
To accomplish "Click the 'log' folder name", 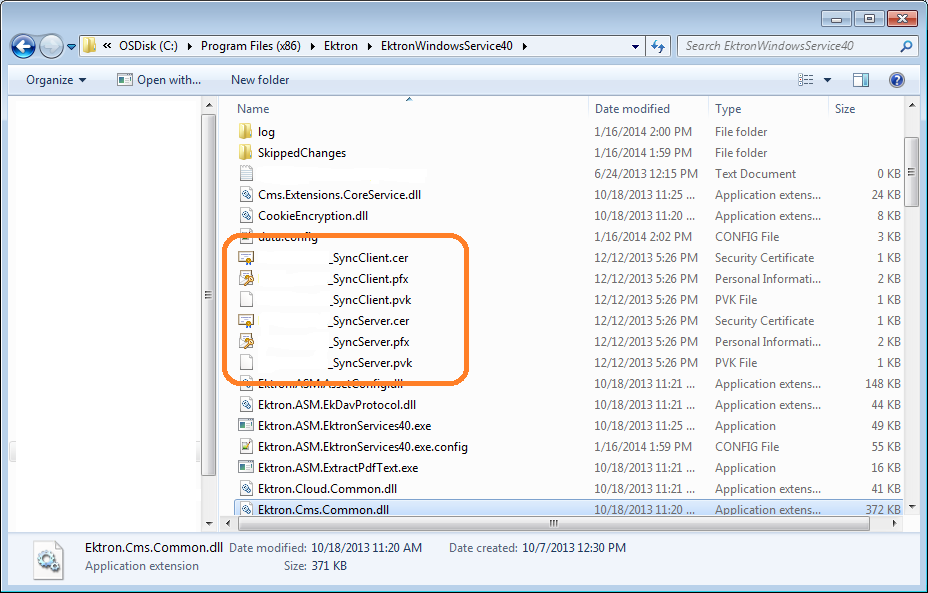I will [266, 132].
